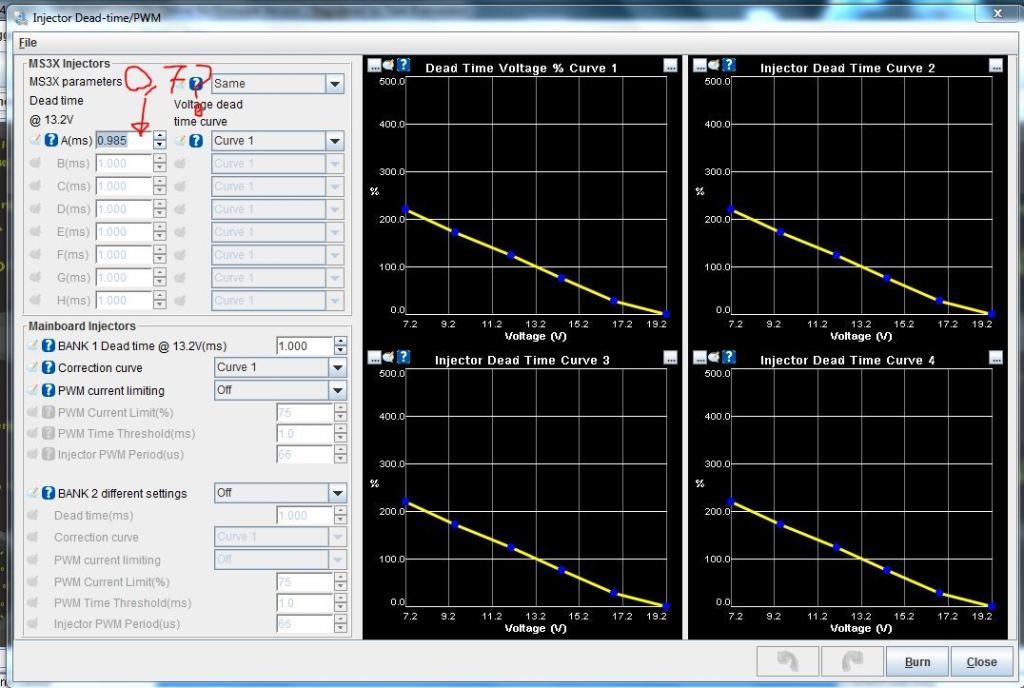Open help for BANK 2 different settings

(x=48, y=493)
